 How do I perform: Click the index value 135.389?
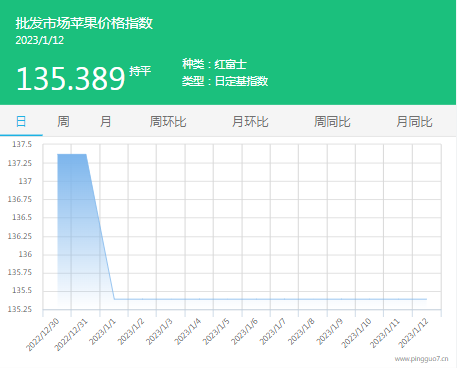(x=71, y=79)
